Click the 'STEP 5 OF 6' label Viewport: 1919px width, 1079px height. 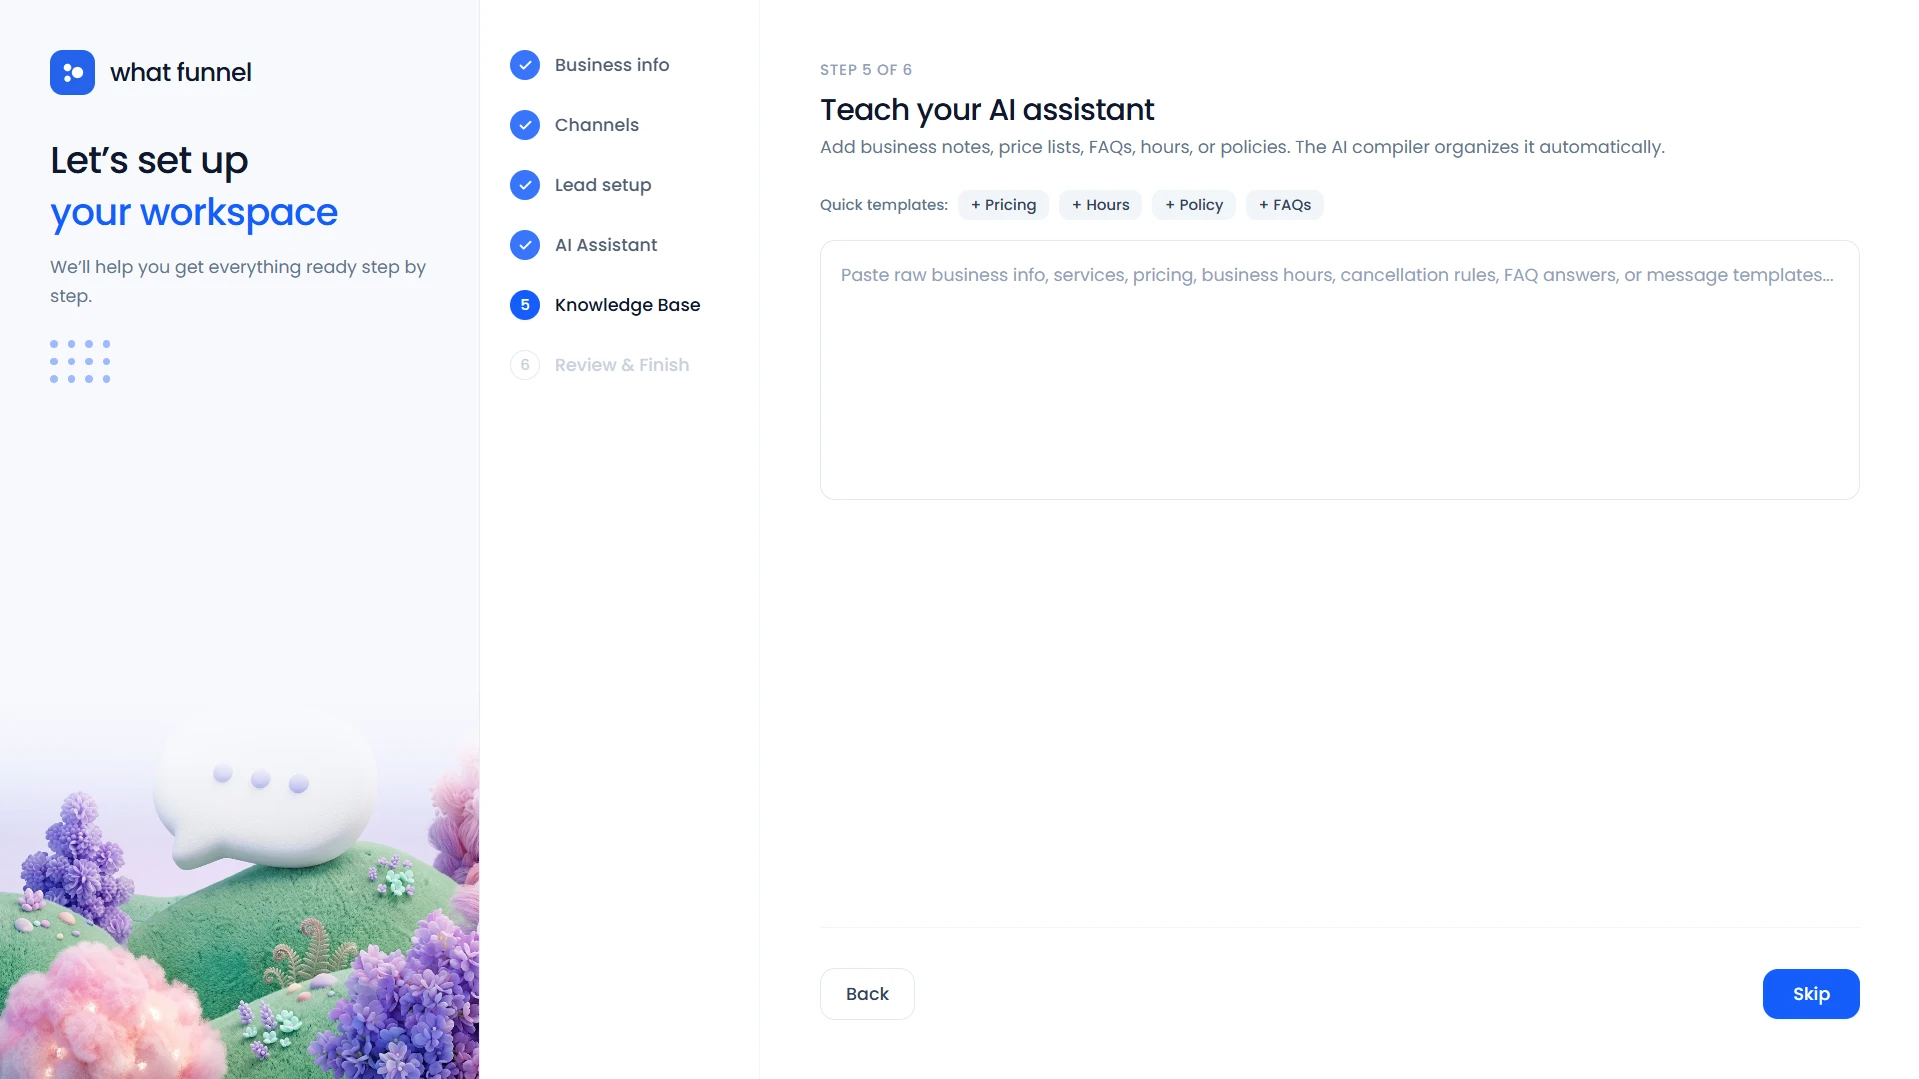[x=866, y=70]
